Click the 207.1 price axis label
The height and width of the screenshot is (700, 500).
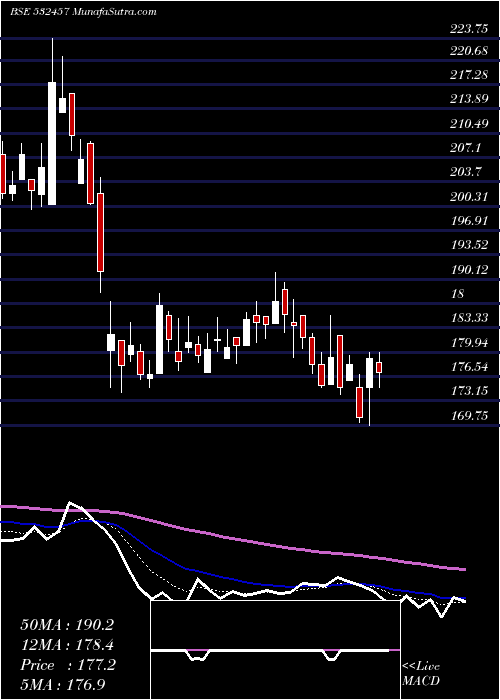pos(465,148)
